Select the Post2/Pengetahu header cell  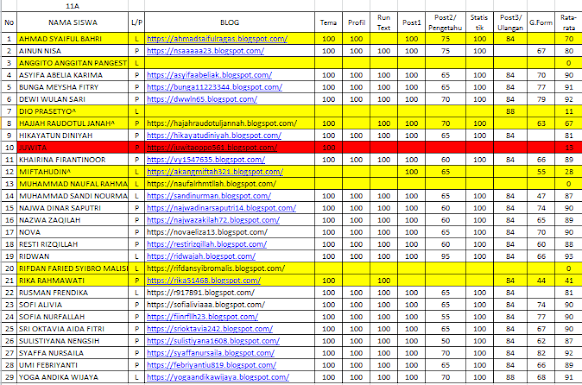445,22
